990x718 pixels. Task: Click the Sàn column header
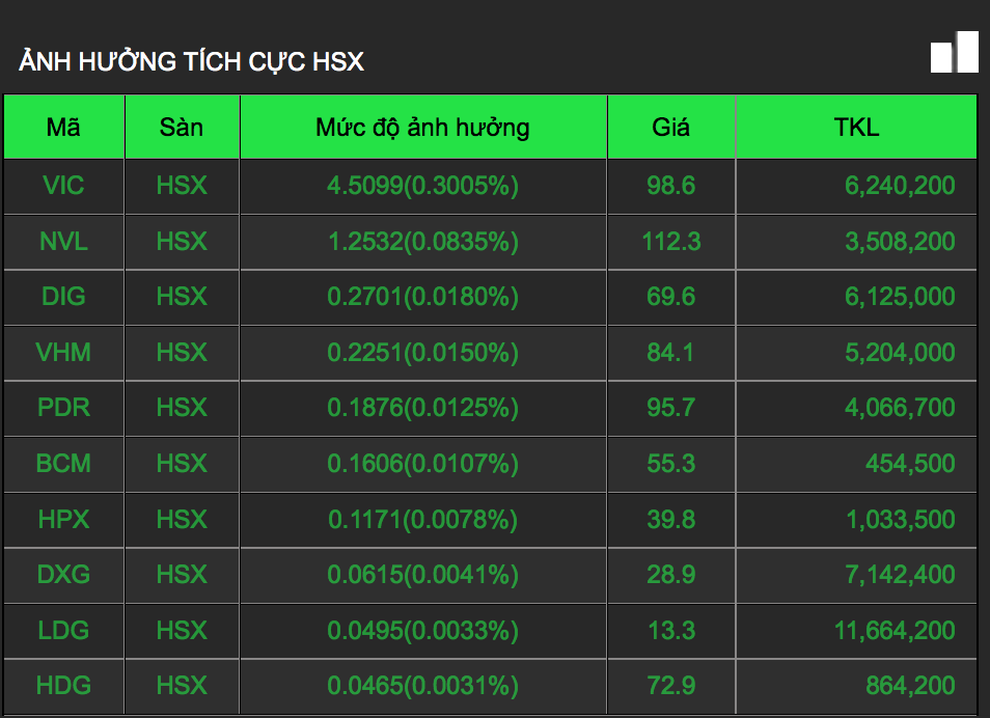(x=181, y=128)
